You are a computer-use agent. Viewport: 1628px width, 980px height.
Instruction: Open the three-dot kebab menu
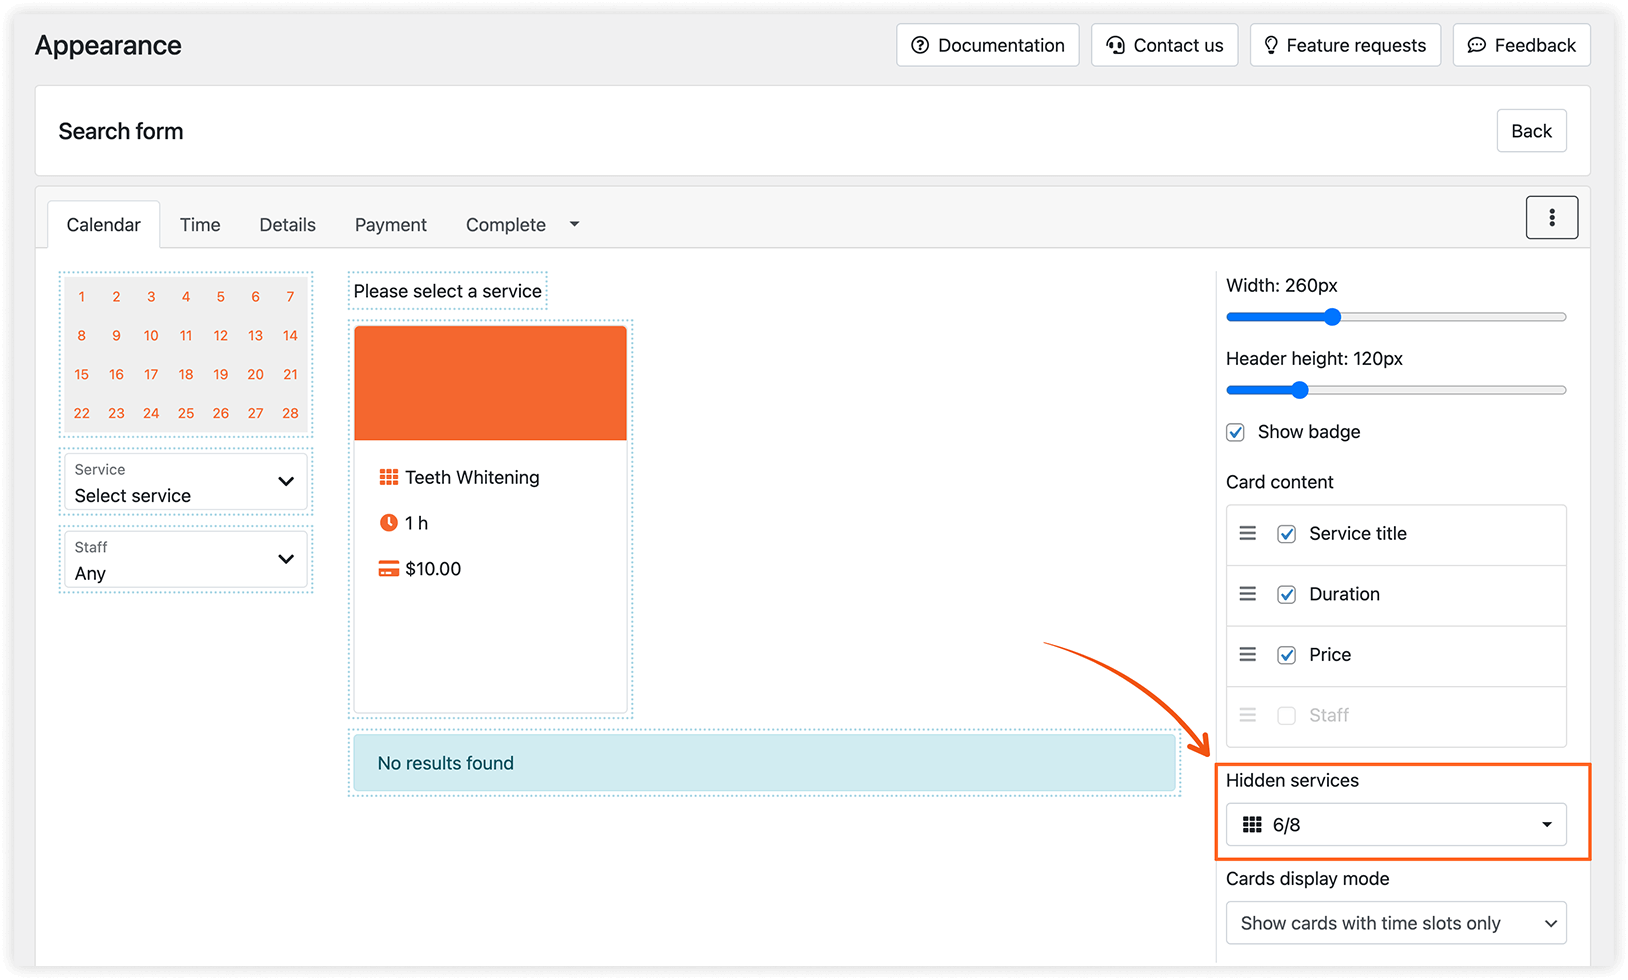[x=1552, y=217]
